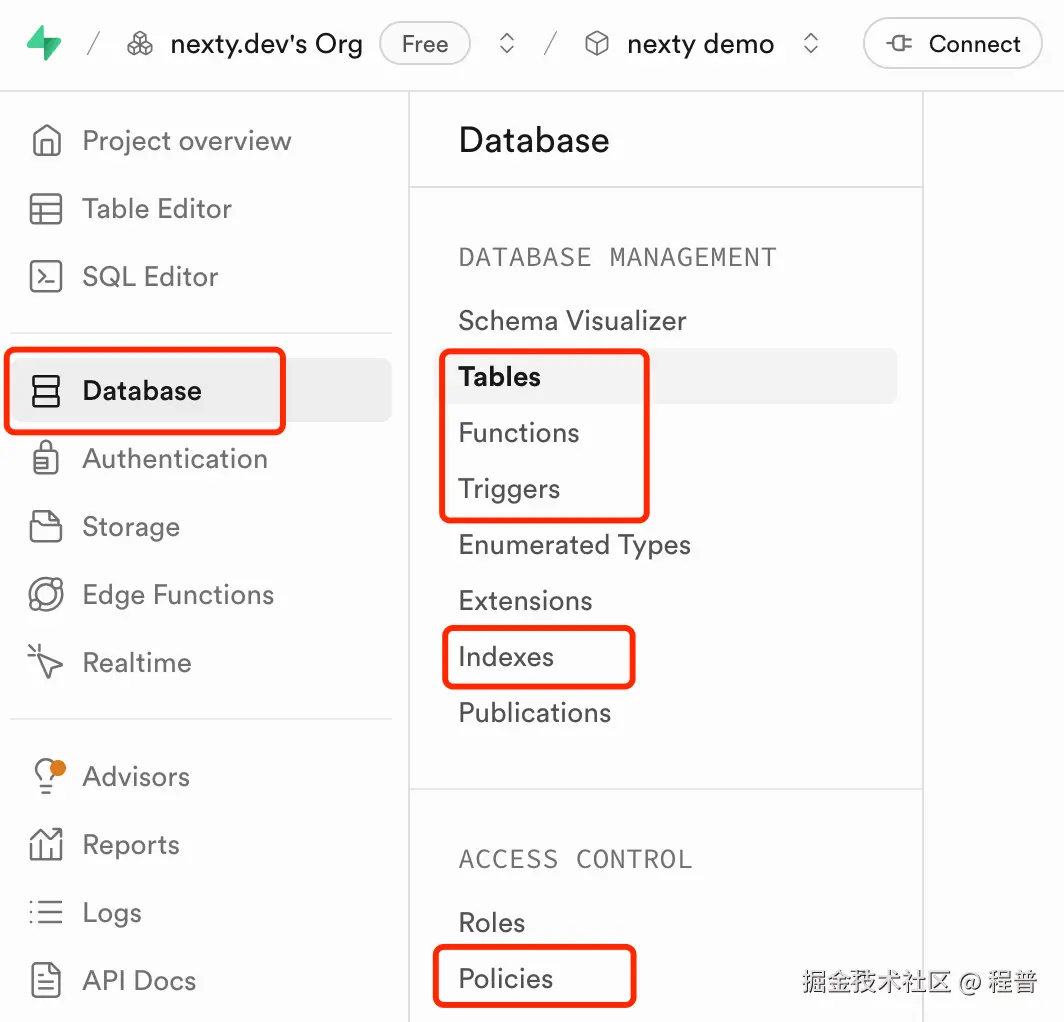Click the Free plan badge
Screen dimensions: 1064x1022
click(x=425, y=44)
